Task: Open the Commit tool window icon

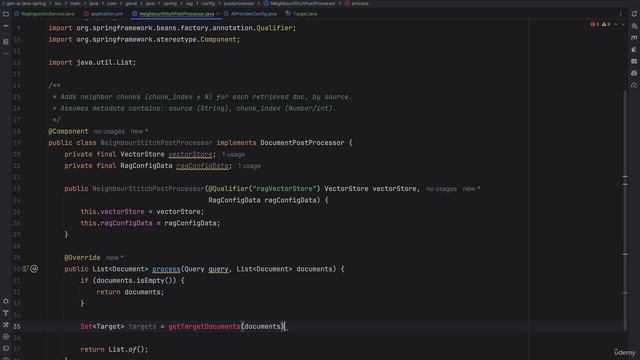Action: [x=6, y=26]
